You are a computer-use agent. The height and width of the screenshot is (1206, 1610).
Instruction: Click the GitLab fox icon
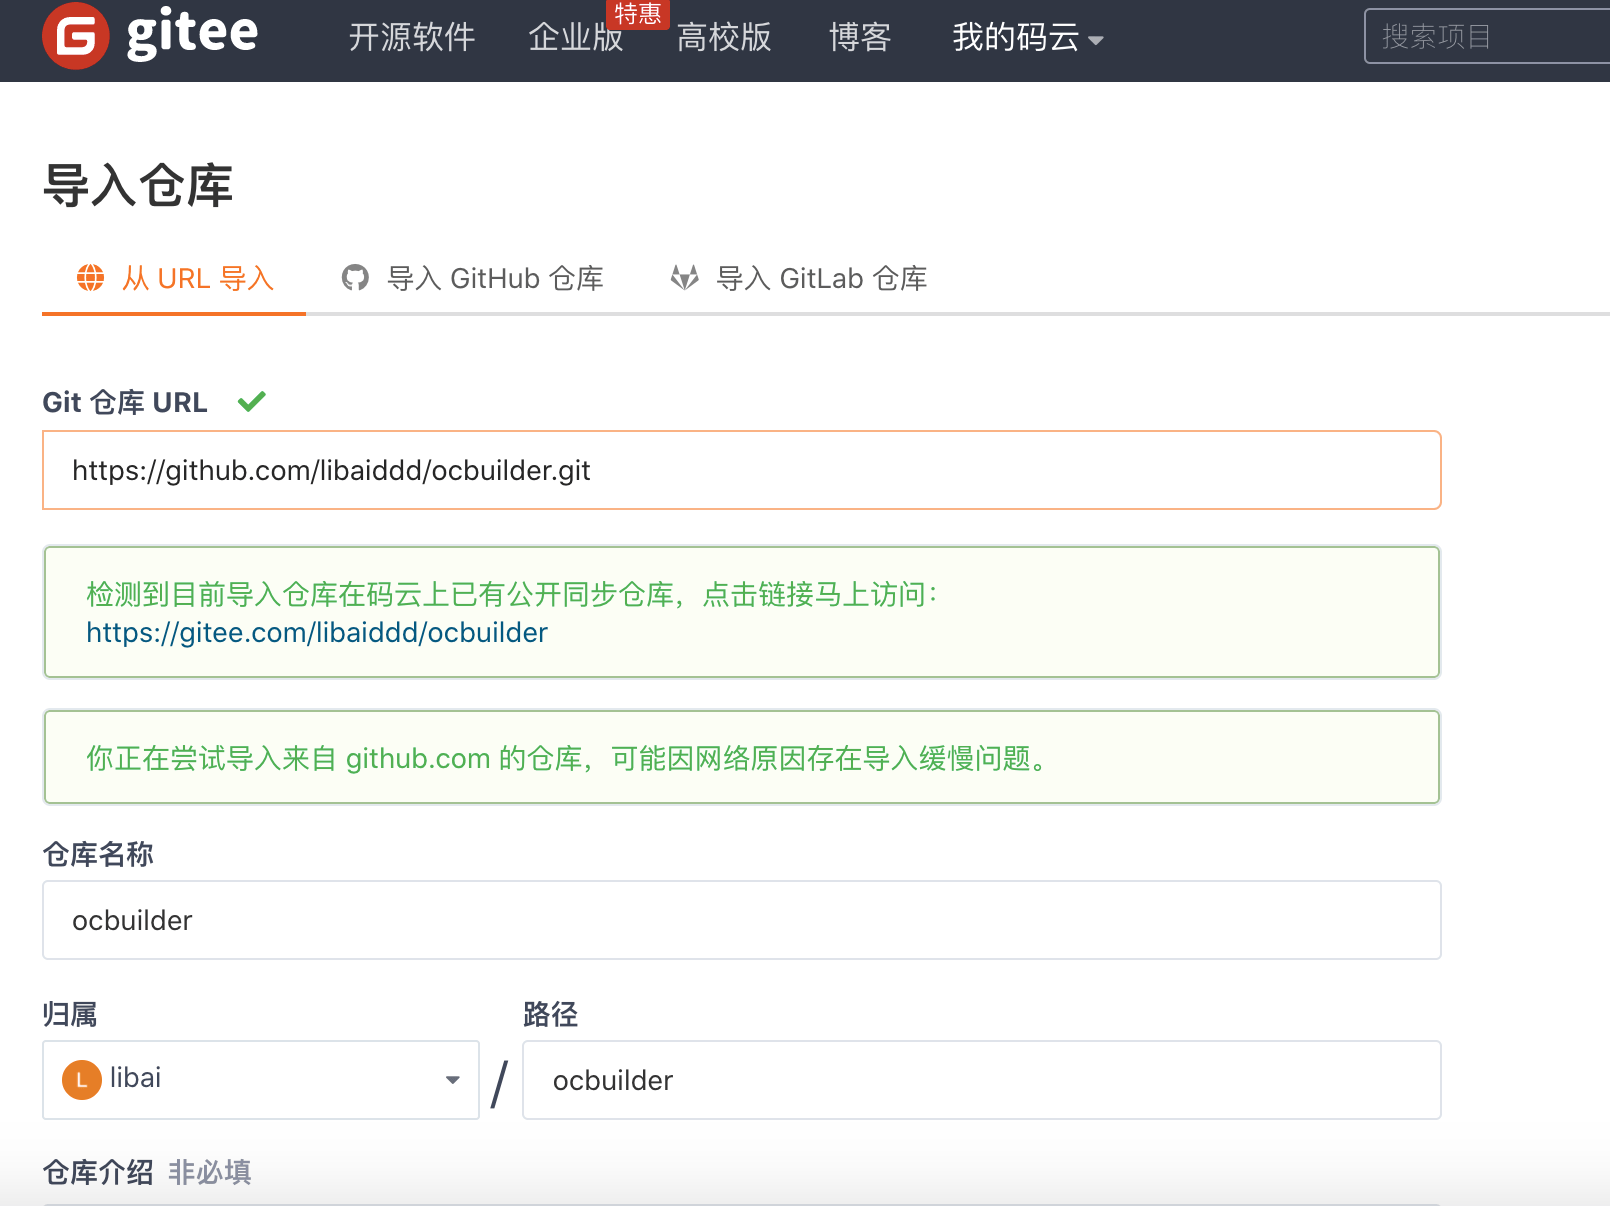[x=684, y=278]
